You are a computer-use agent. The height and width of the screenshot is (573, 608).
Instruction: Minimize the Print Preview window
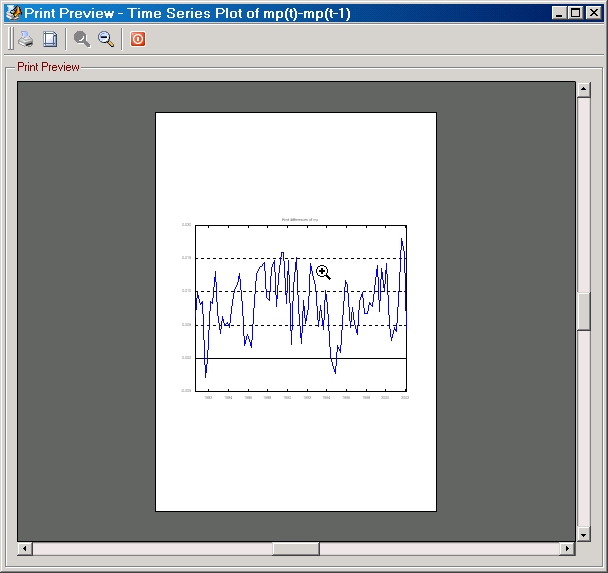point(559,13)
